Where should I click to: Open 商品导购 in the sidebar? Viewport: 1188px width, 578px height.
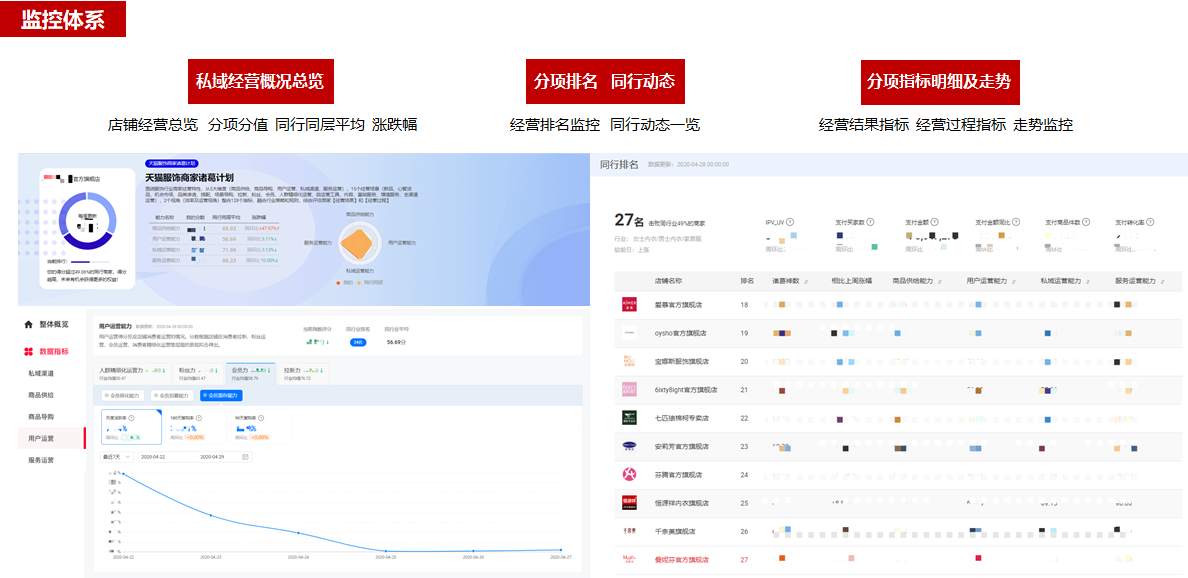click(x=41, y=417)
